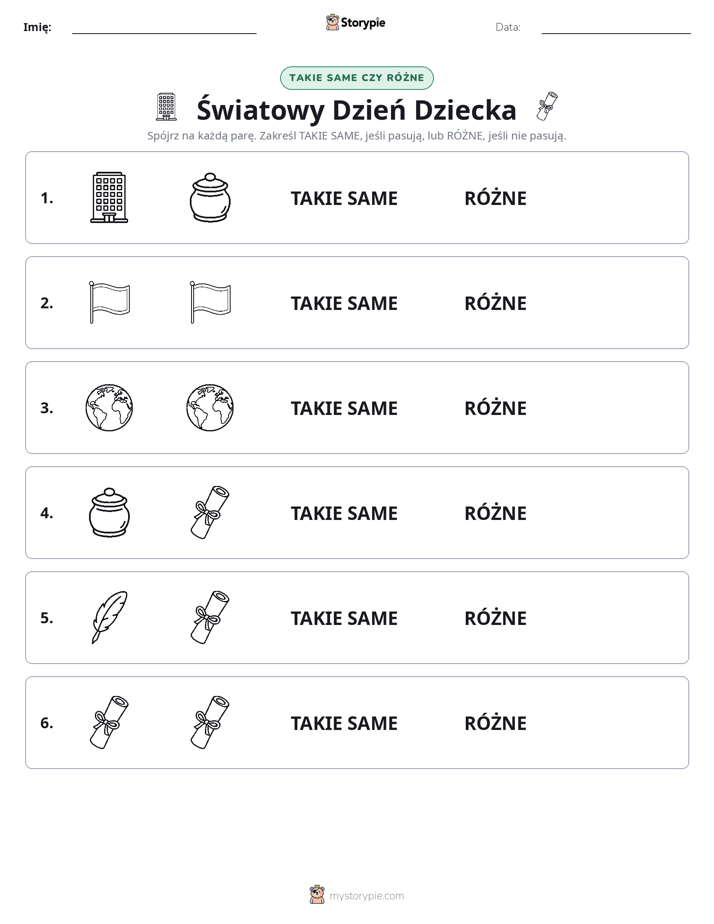Select the right globe in row 3
This screenshot has height=924, width=714.
(210, 407)
